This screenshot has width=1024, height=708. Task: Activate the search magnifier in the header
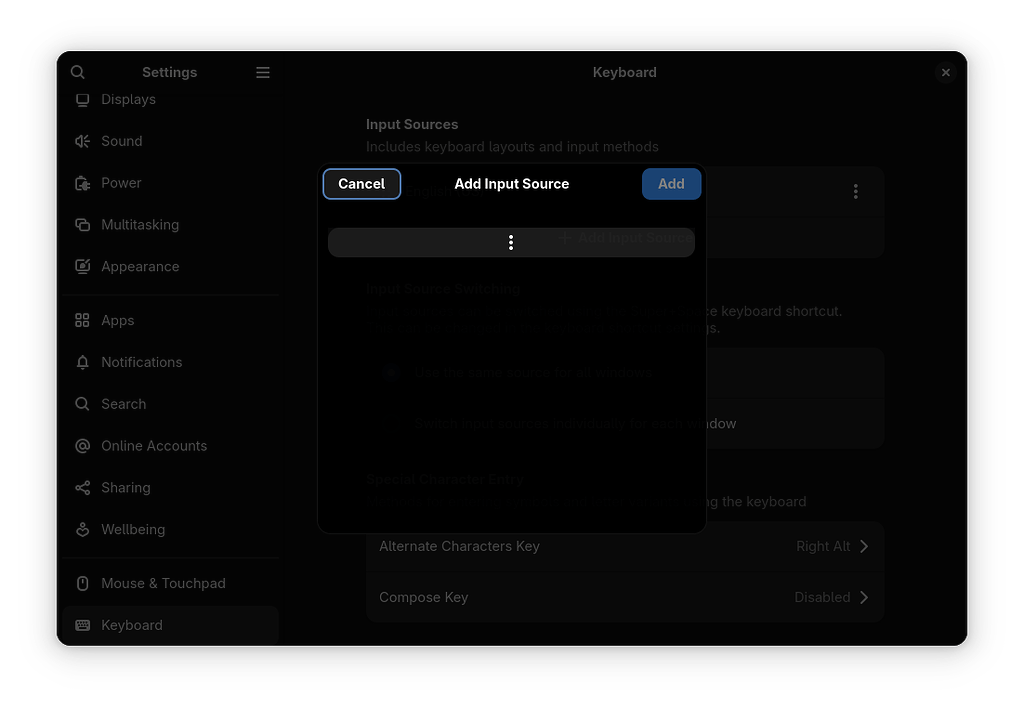(77, 72)
